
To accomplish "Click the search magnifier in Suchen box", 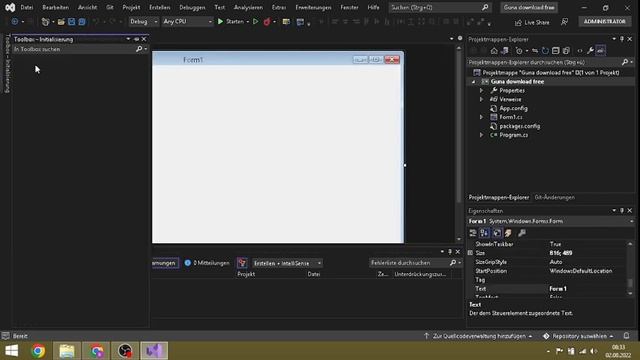I will 485,7.
